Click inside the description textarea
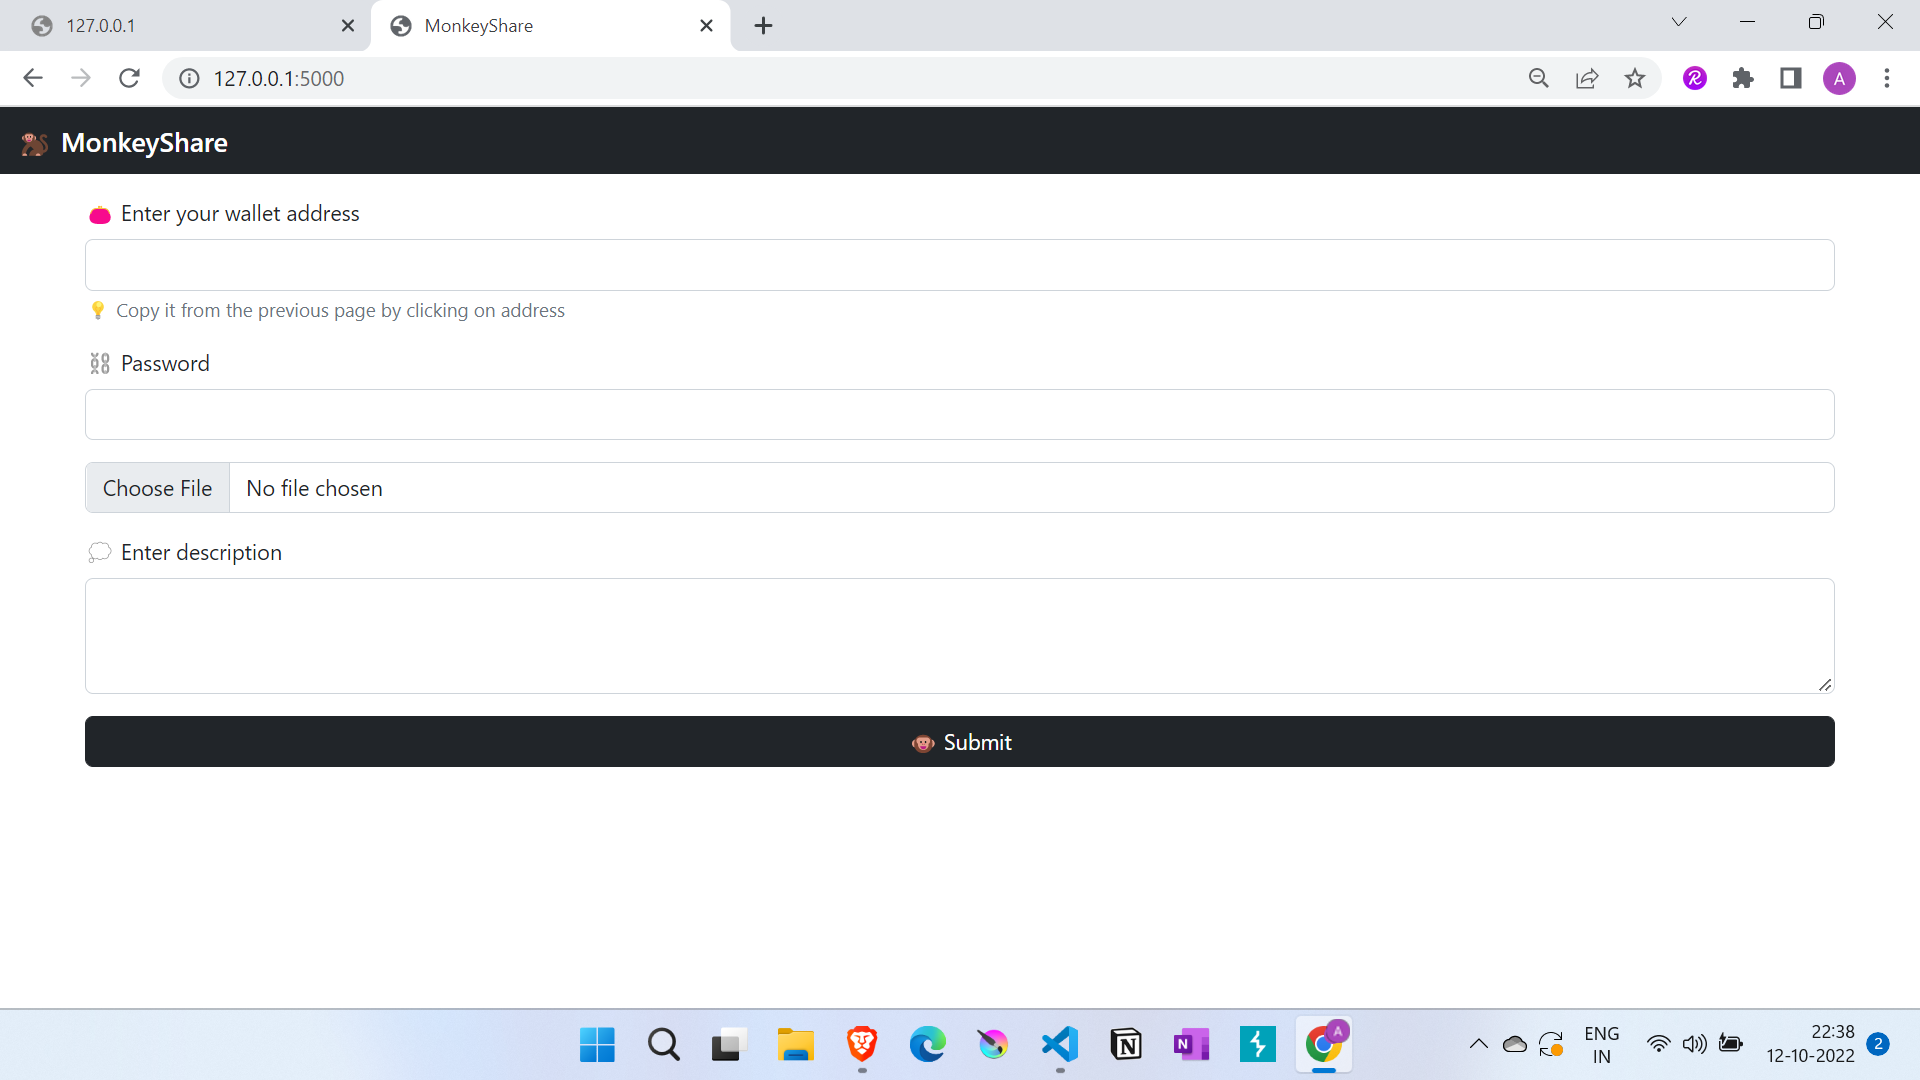 coord(960,636)
